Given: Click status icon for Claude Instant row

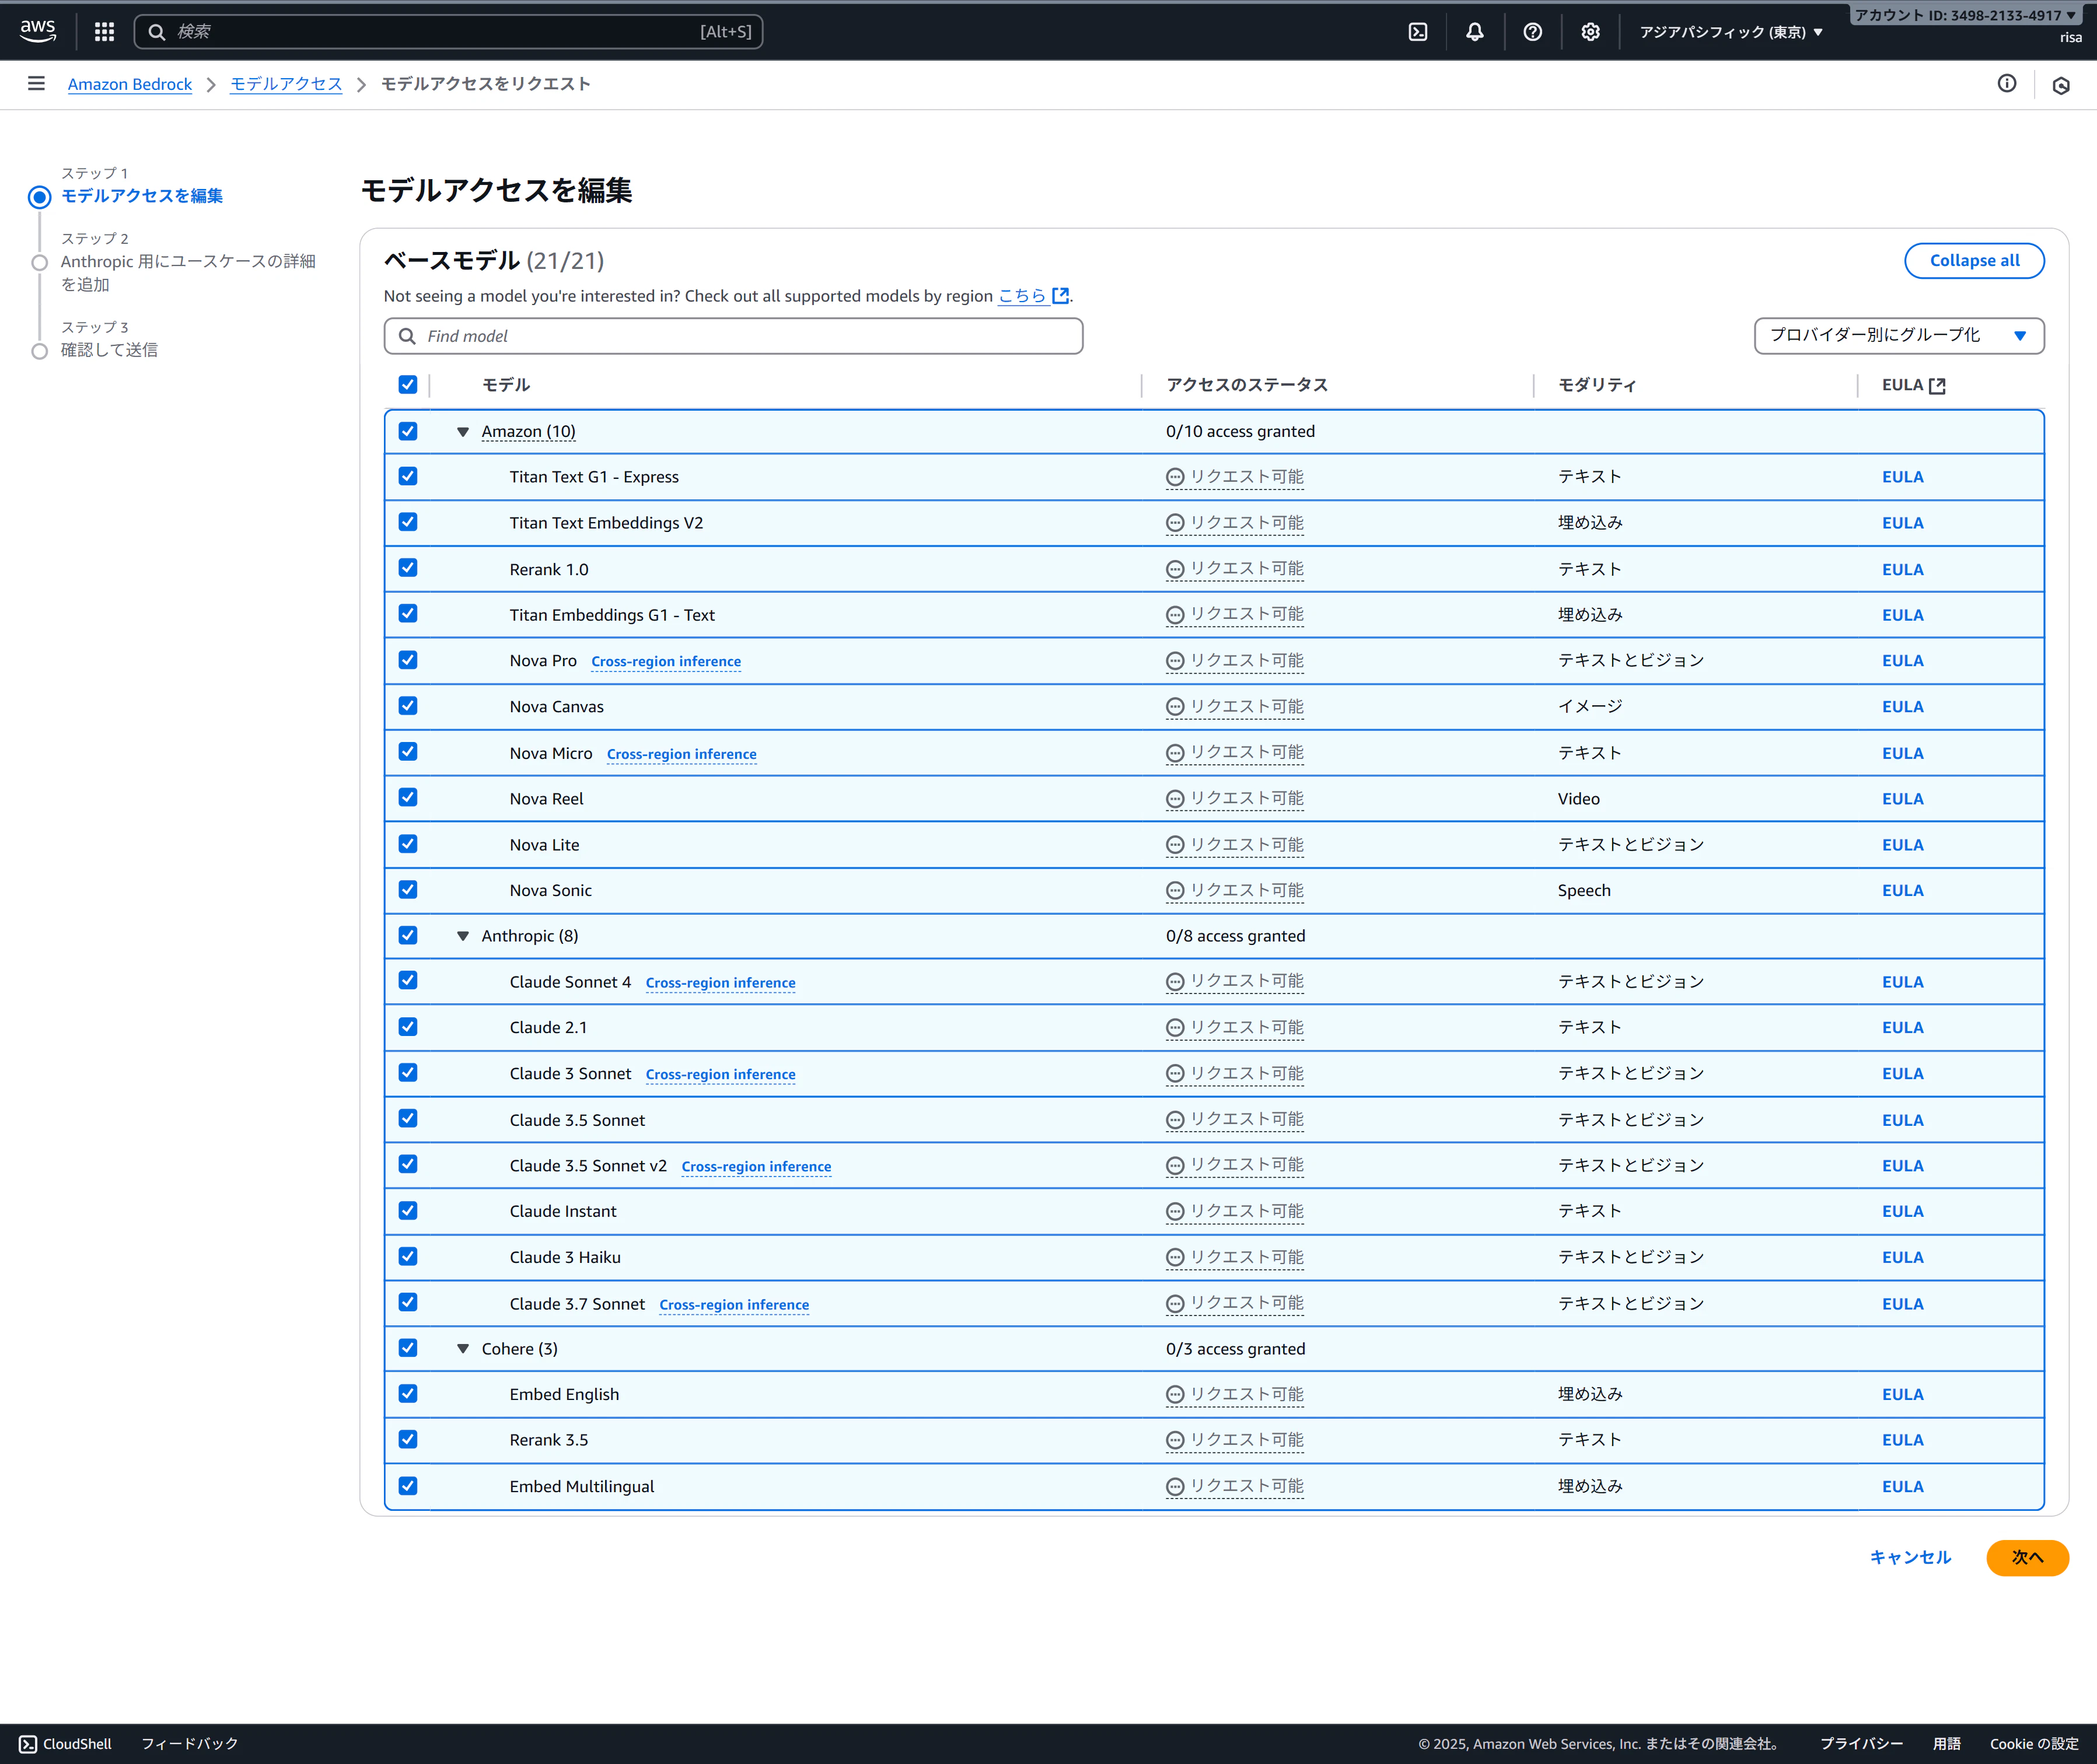Looking at the screenshot, I should pos(1175,1212).
